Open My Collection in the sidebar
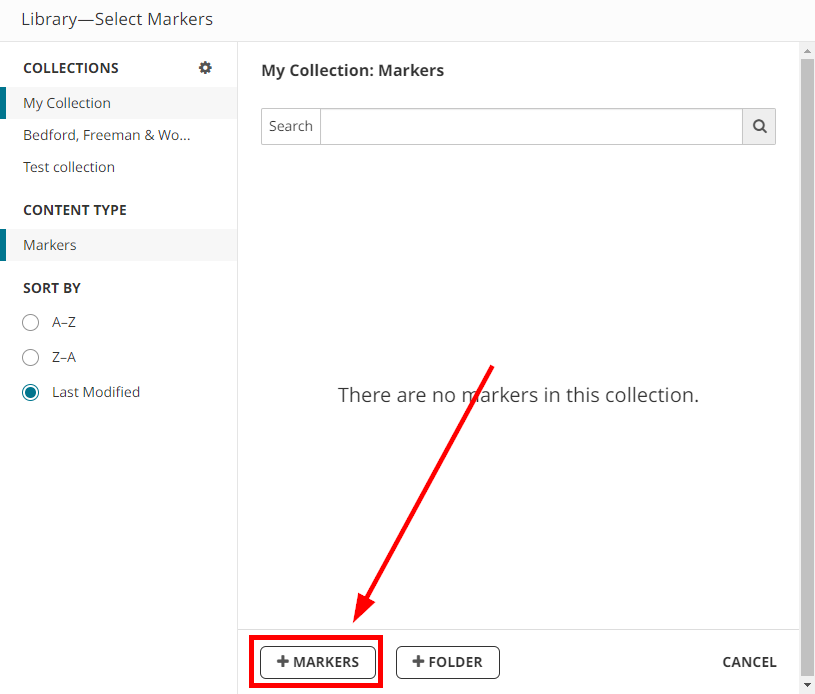 (x=67, y=103)
